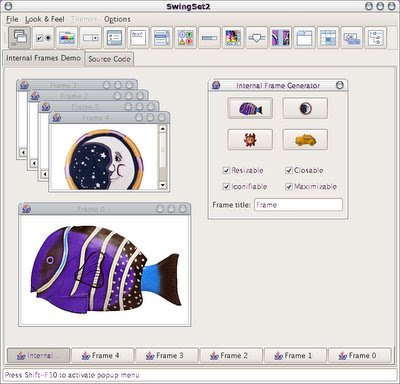
Task: Activate Frame 2 from the bottom bar
Action: pos(231,356)
